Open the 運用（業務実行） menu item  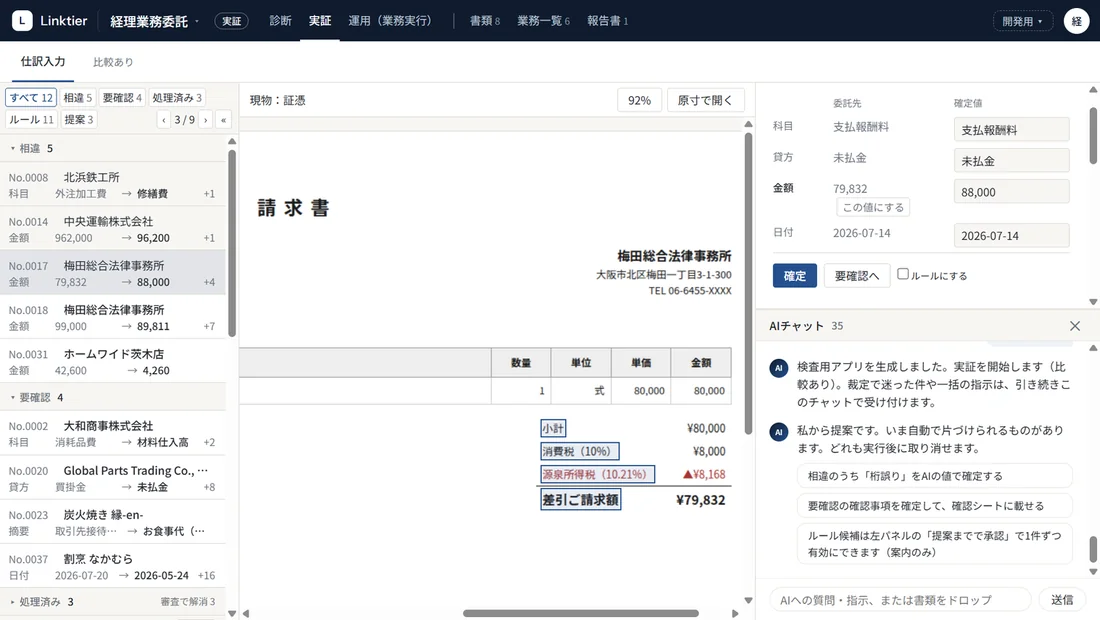click(390, 21)
